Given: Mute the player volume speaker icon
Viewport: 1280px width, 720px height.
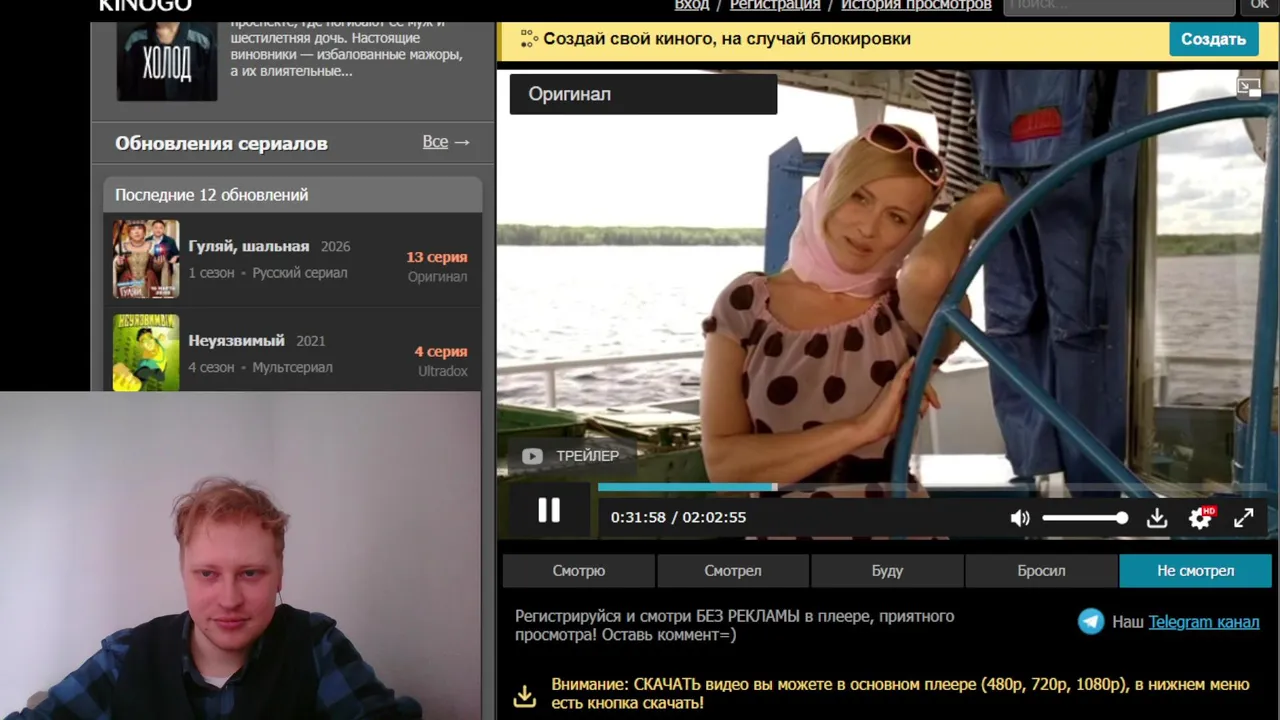Looking at the screenshot, I should 1020,518.
